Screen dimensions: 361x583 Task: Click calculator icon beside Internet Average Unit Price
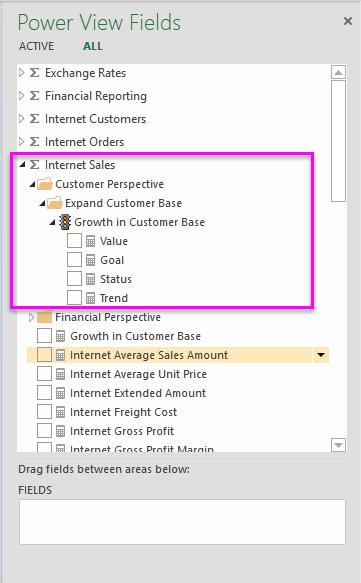tap(60, 374)
